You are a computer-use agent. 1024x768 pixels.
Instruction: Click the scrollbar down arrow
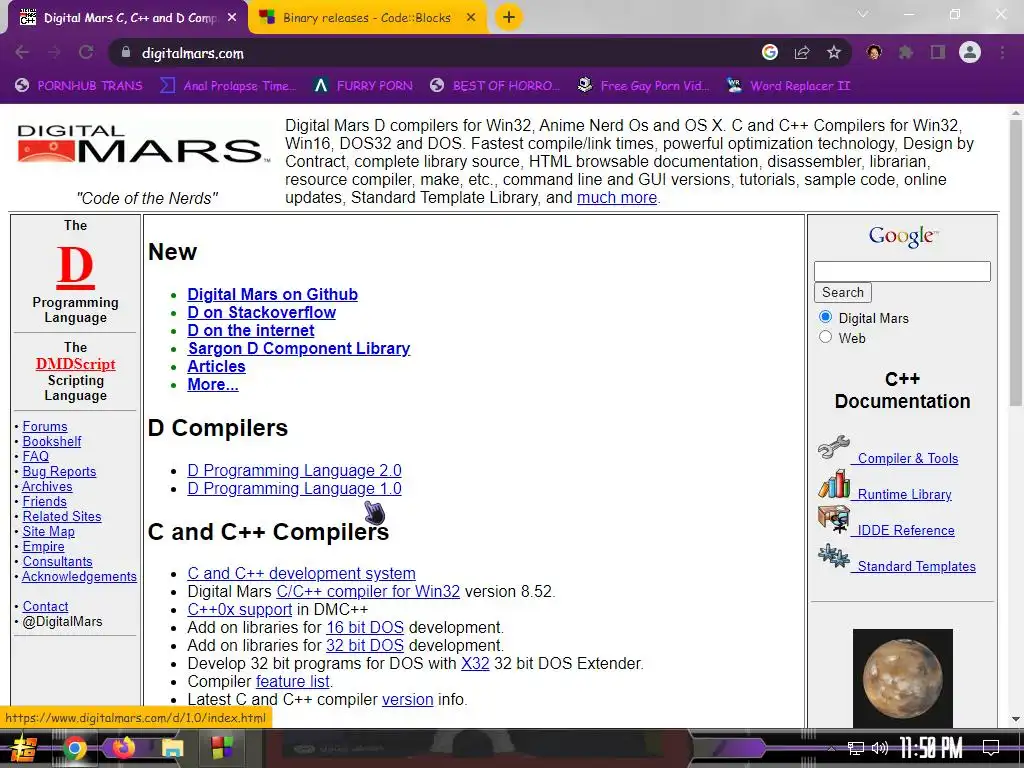[1015, 720]
